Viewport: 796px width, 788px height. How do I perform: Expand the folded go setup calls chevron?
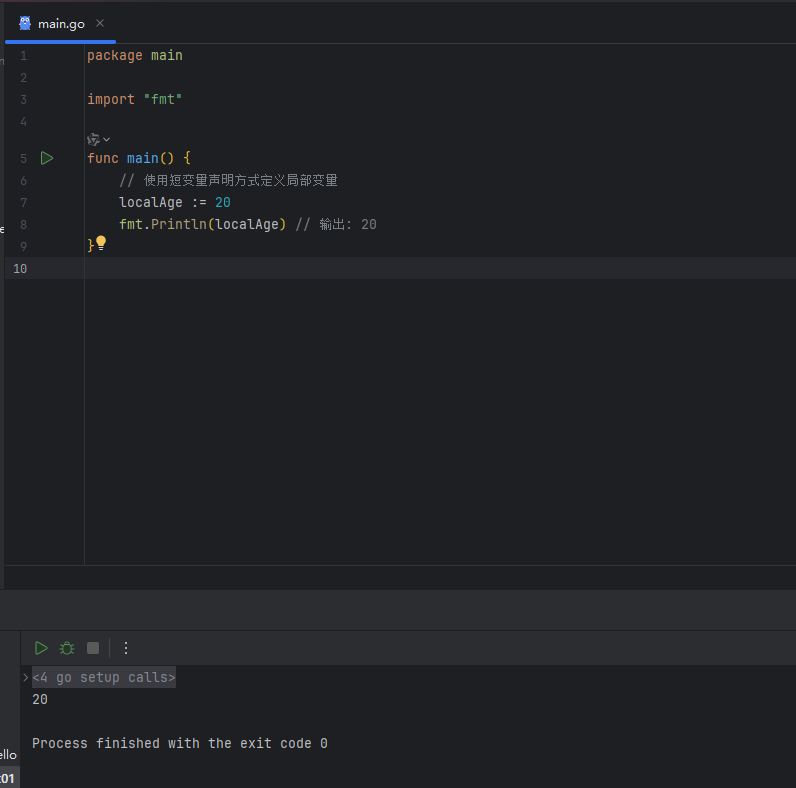(26, 678)
